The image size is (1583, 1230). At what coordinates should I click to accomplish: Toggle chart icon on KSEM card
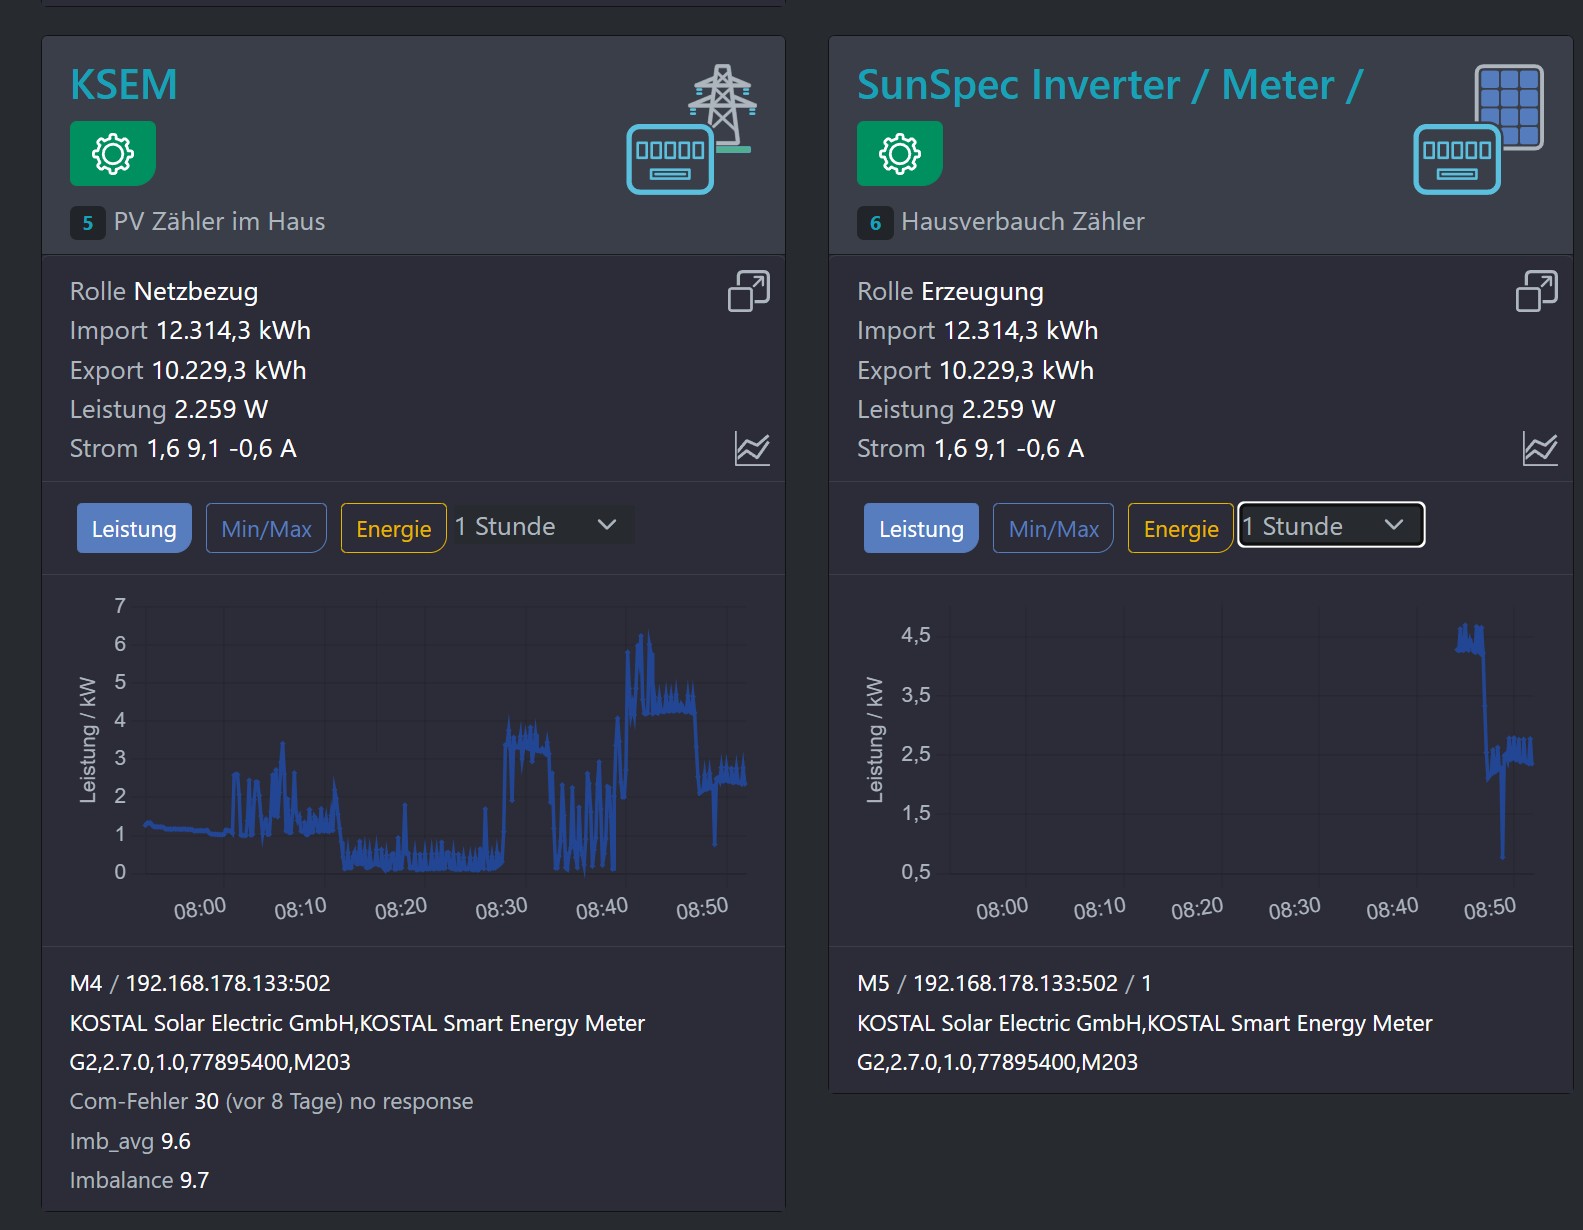752,449
